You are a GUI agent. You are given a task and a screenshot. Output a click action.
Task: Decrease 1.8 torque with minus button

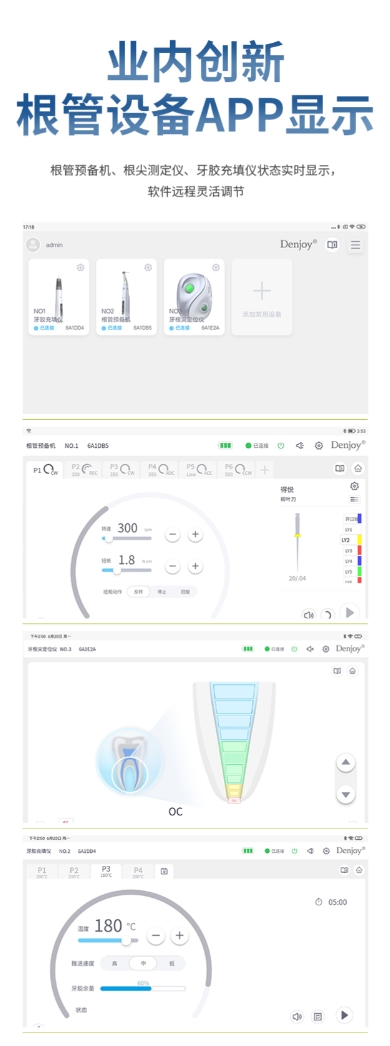[173, 566]
